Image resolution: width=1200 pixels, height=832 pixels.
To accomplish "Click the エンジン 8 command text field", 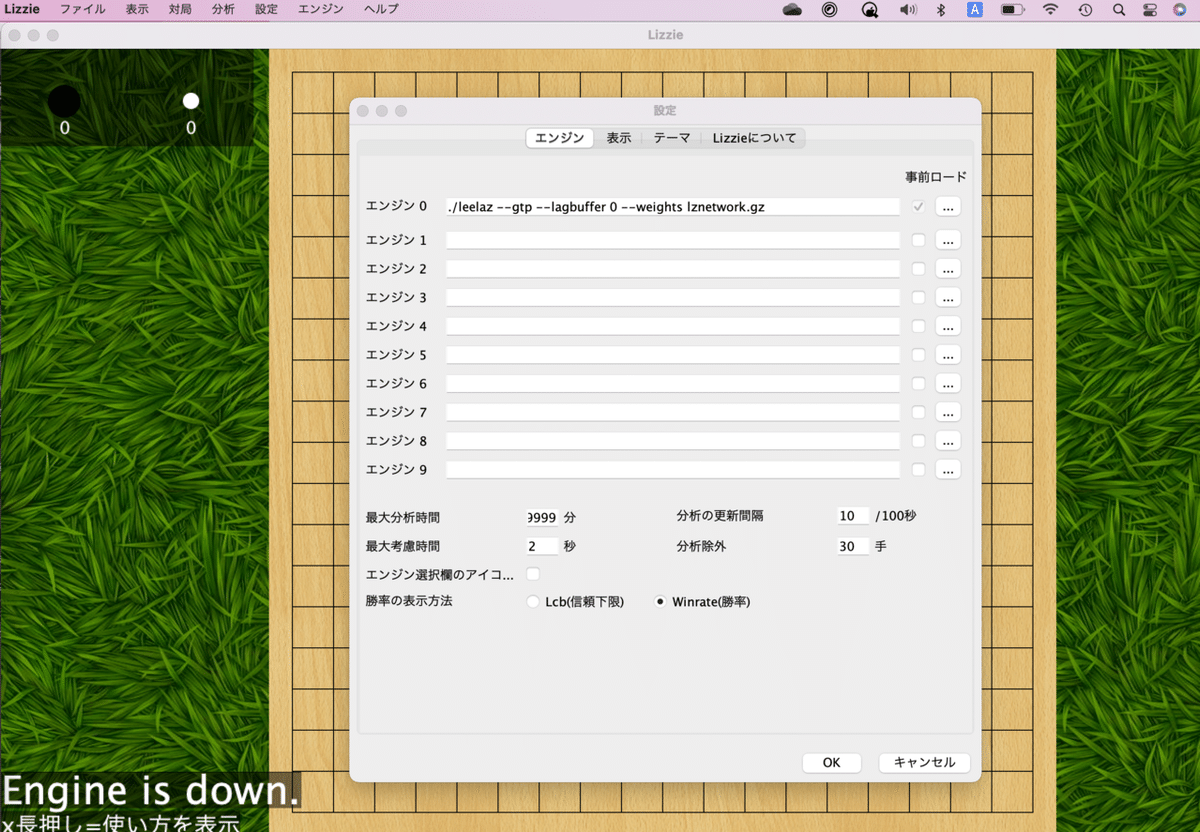I will [x=673, y=441].
